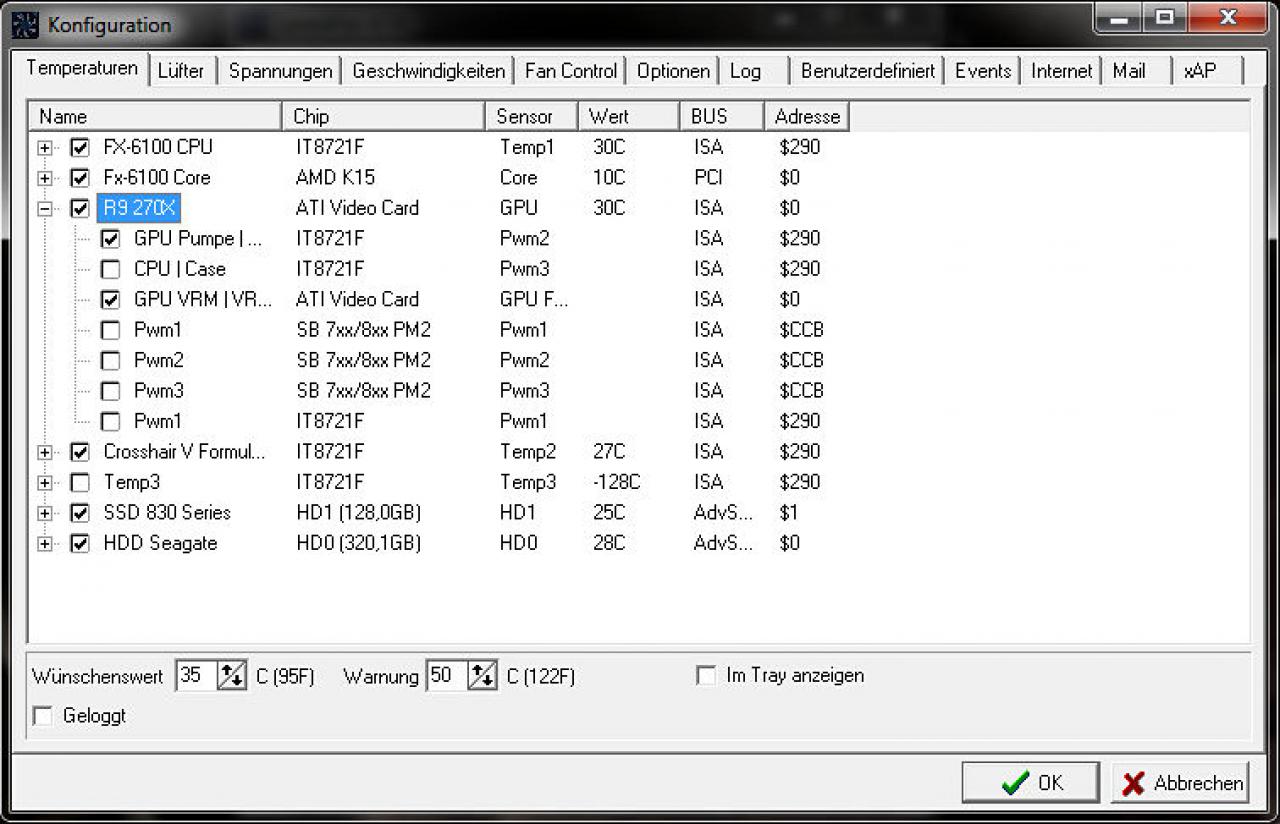
Task: Open the Spannungen tab
Action: click(x=280, y=71)
